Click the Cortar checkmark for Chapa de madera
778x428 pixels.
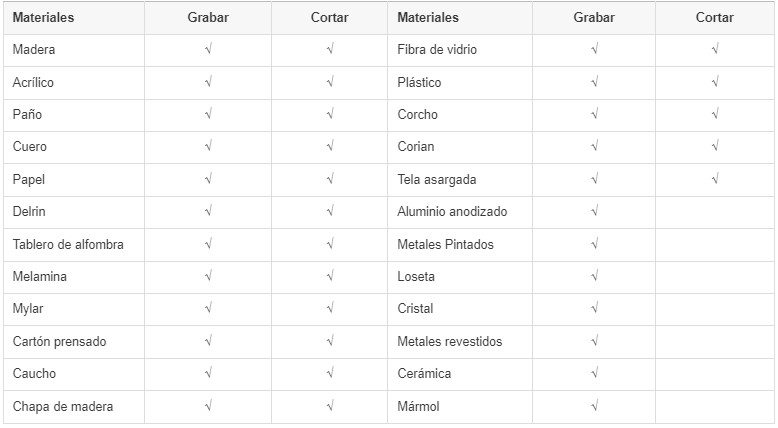pos(330,406)
